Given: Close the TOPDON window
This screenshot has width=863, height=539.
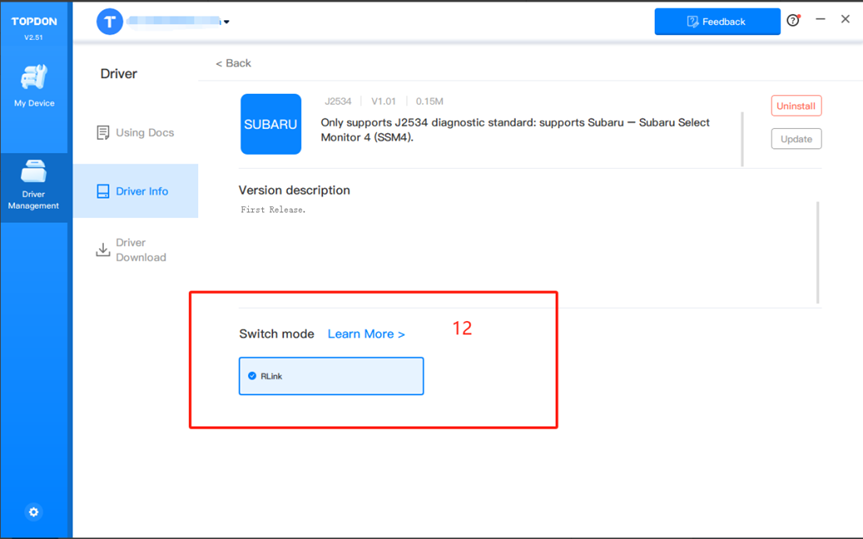Looking at the screenshot, I should click(845, 19).
